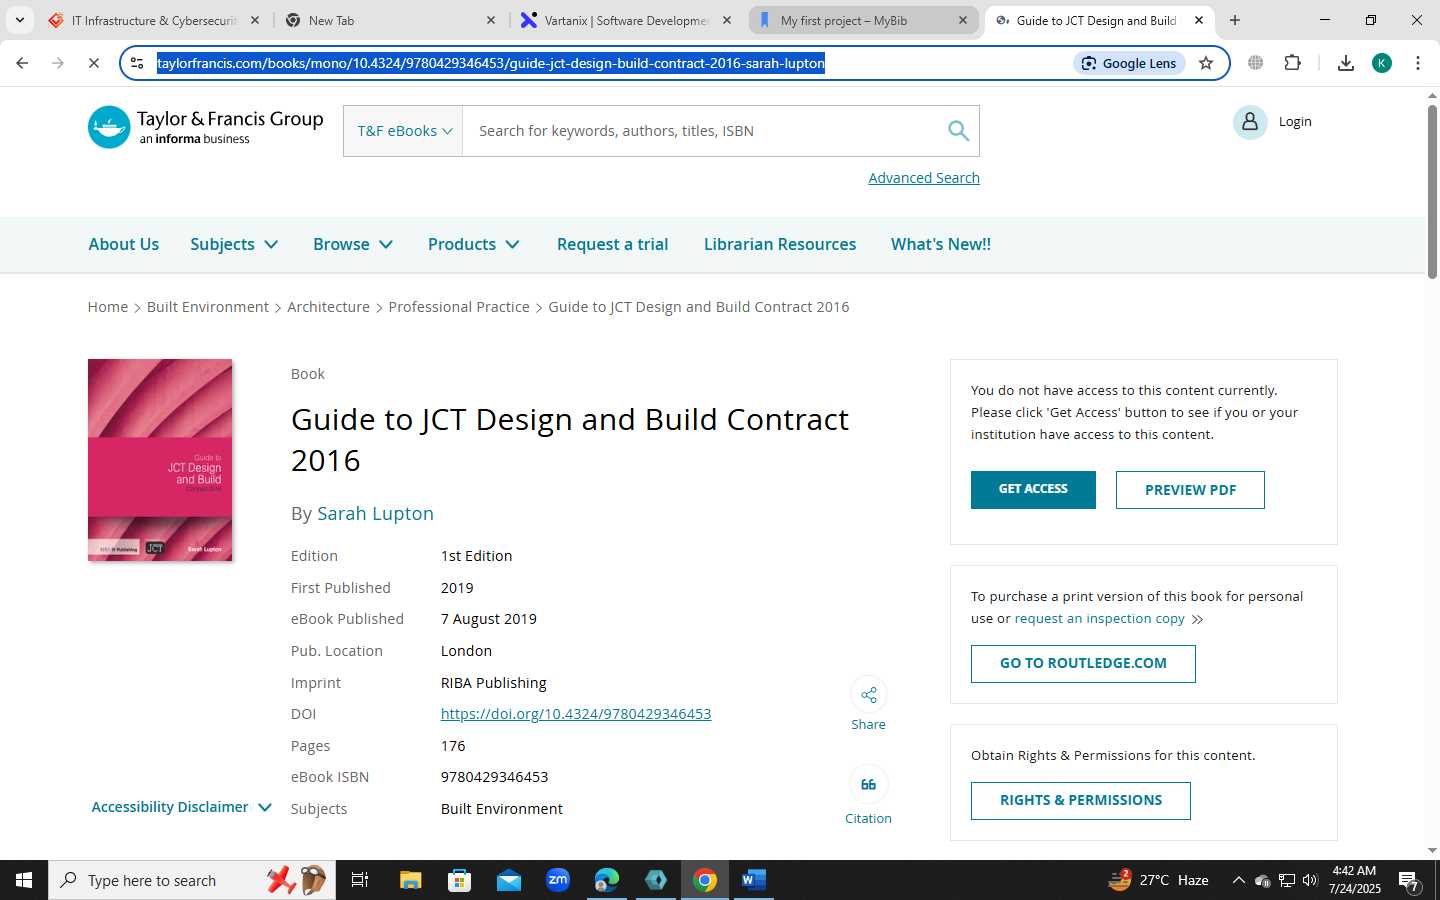The width and height of the screenshot is (1440, 900).
Task: Go back using the browser back arrow
Action: coord(22,63)
